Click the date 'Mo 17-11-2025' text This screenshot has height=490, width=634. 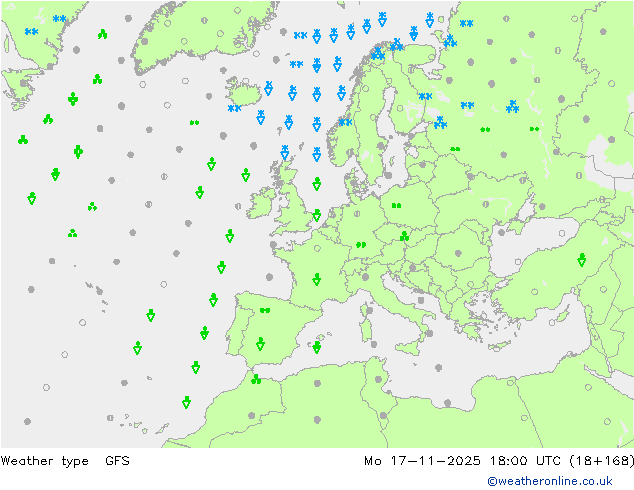422,460
